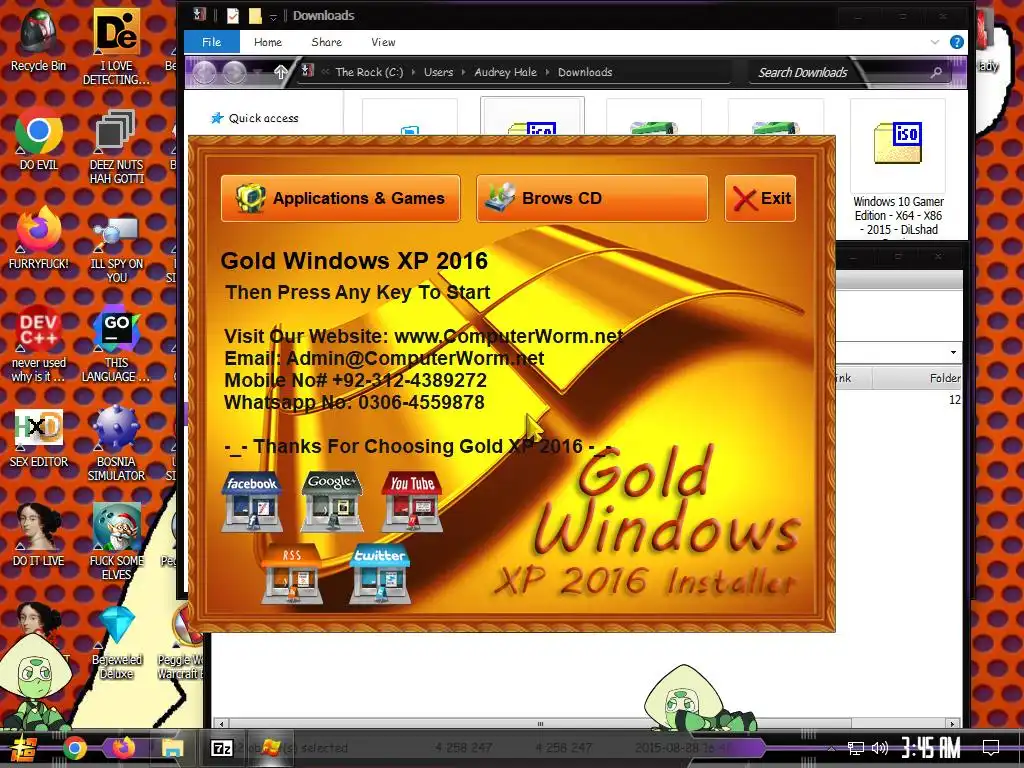1024x768 pixels.
Task: Select the FUCK SOME ELVES icon
Action: pyautogui.click(x=116, y=542)
